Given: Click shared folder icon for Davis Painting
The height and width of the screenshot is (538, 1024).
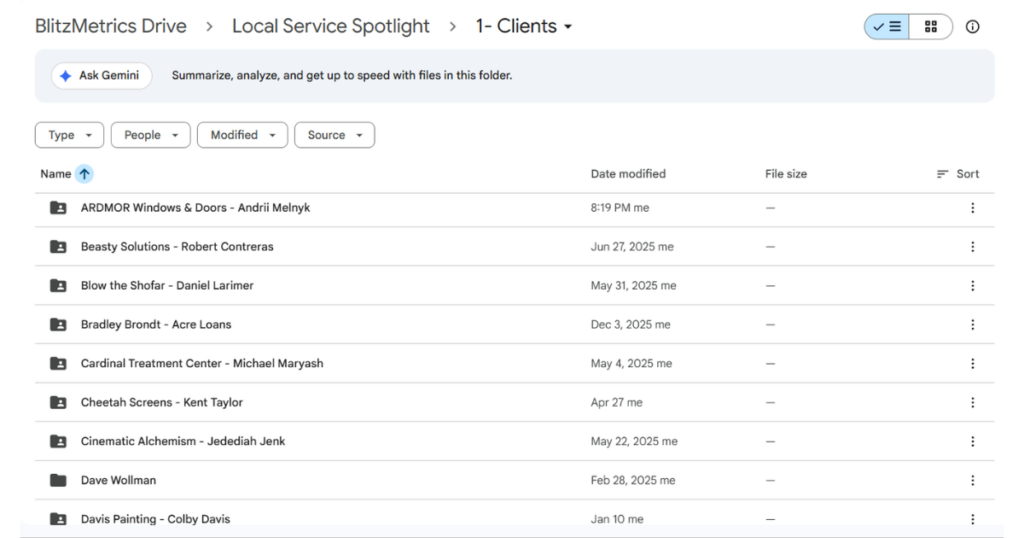Looking at the screenshot, I should click(58, 519).
